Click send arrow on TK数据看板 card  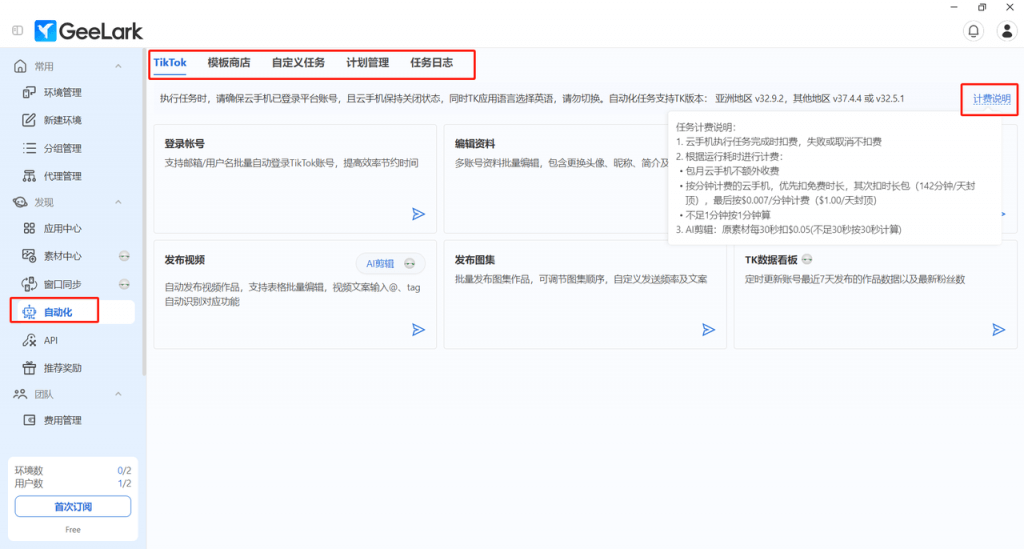coord(998,329)
